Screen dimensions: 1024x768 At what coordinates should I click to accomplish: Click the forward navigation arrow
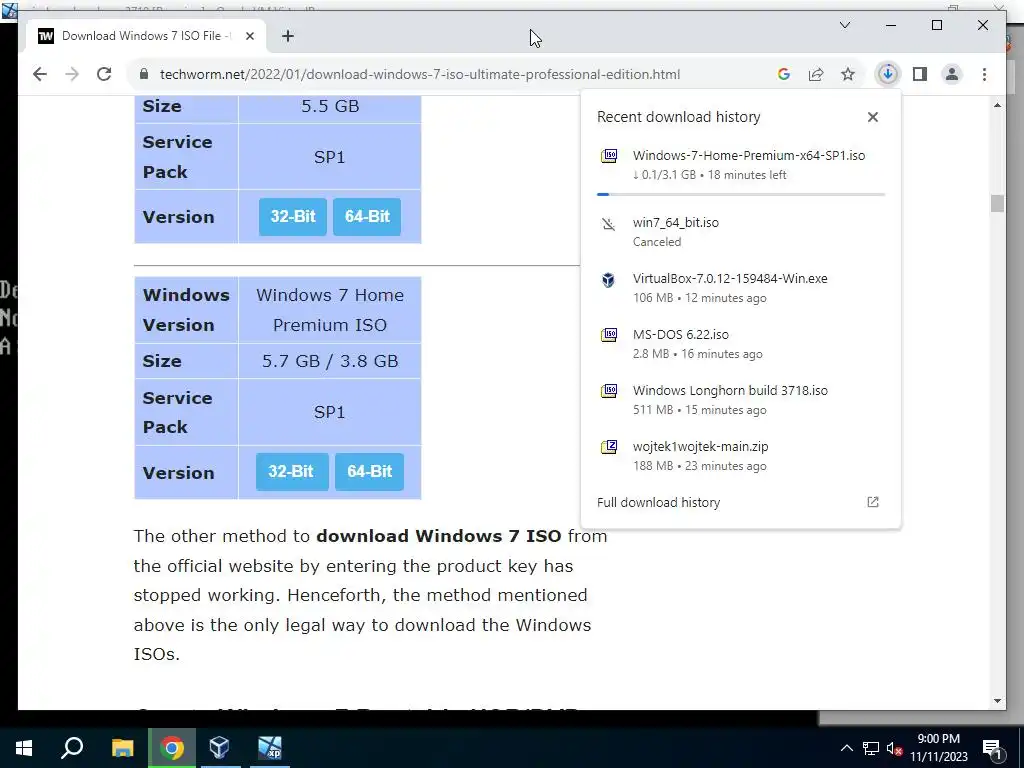click(x=72, y=74)
